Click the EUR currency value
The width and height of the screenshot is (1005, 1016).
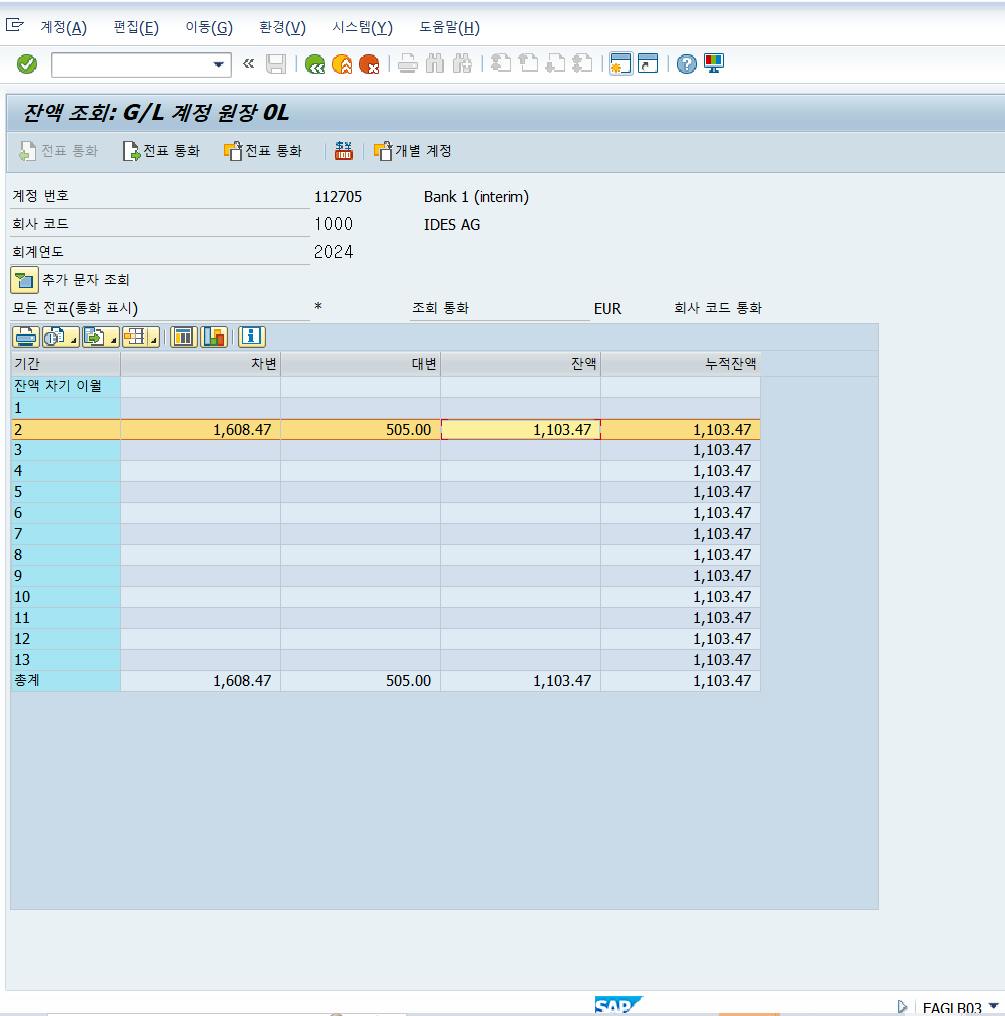pos(607,309)
